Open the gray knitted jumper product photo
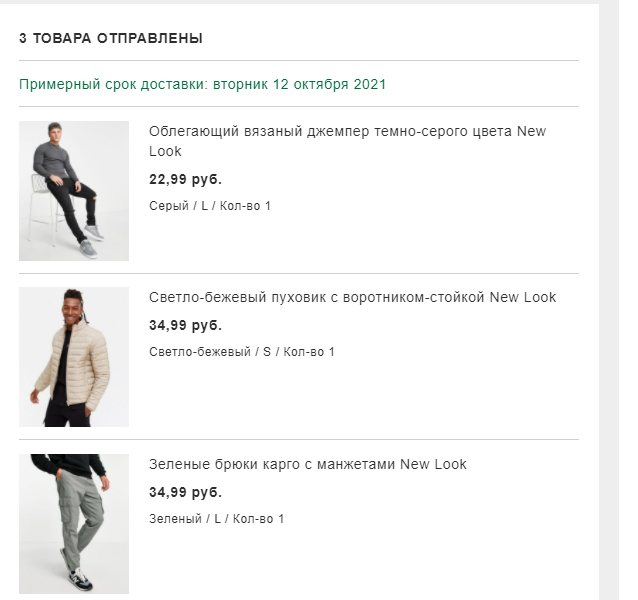This screenshot has height=600, width=638. point(74,191)
